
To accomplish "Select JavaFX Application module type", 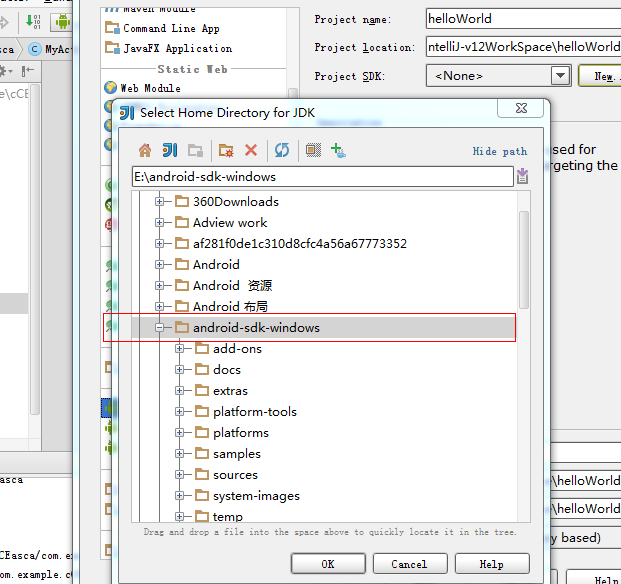I will 177,48.
